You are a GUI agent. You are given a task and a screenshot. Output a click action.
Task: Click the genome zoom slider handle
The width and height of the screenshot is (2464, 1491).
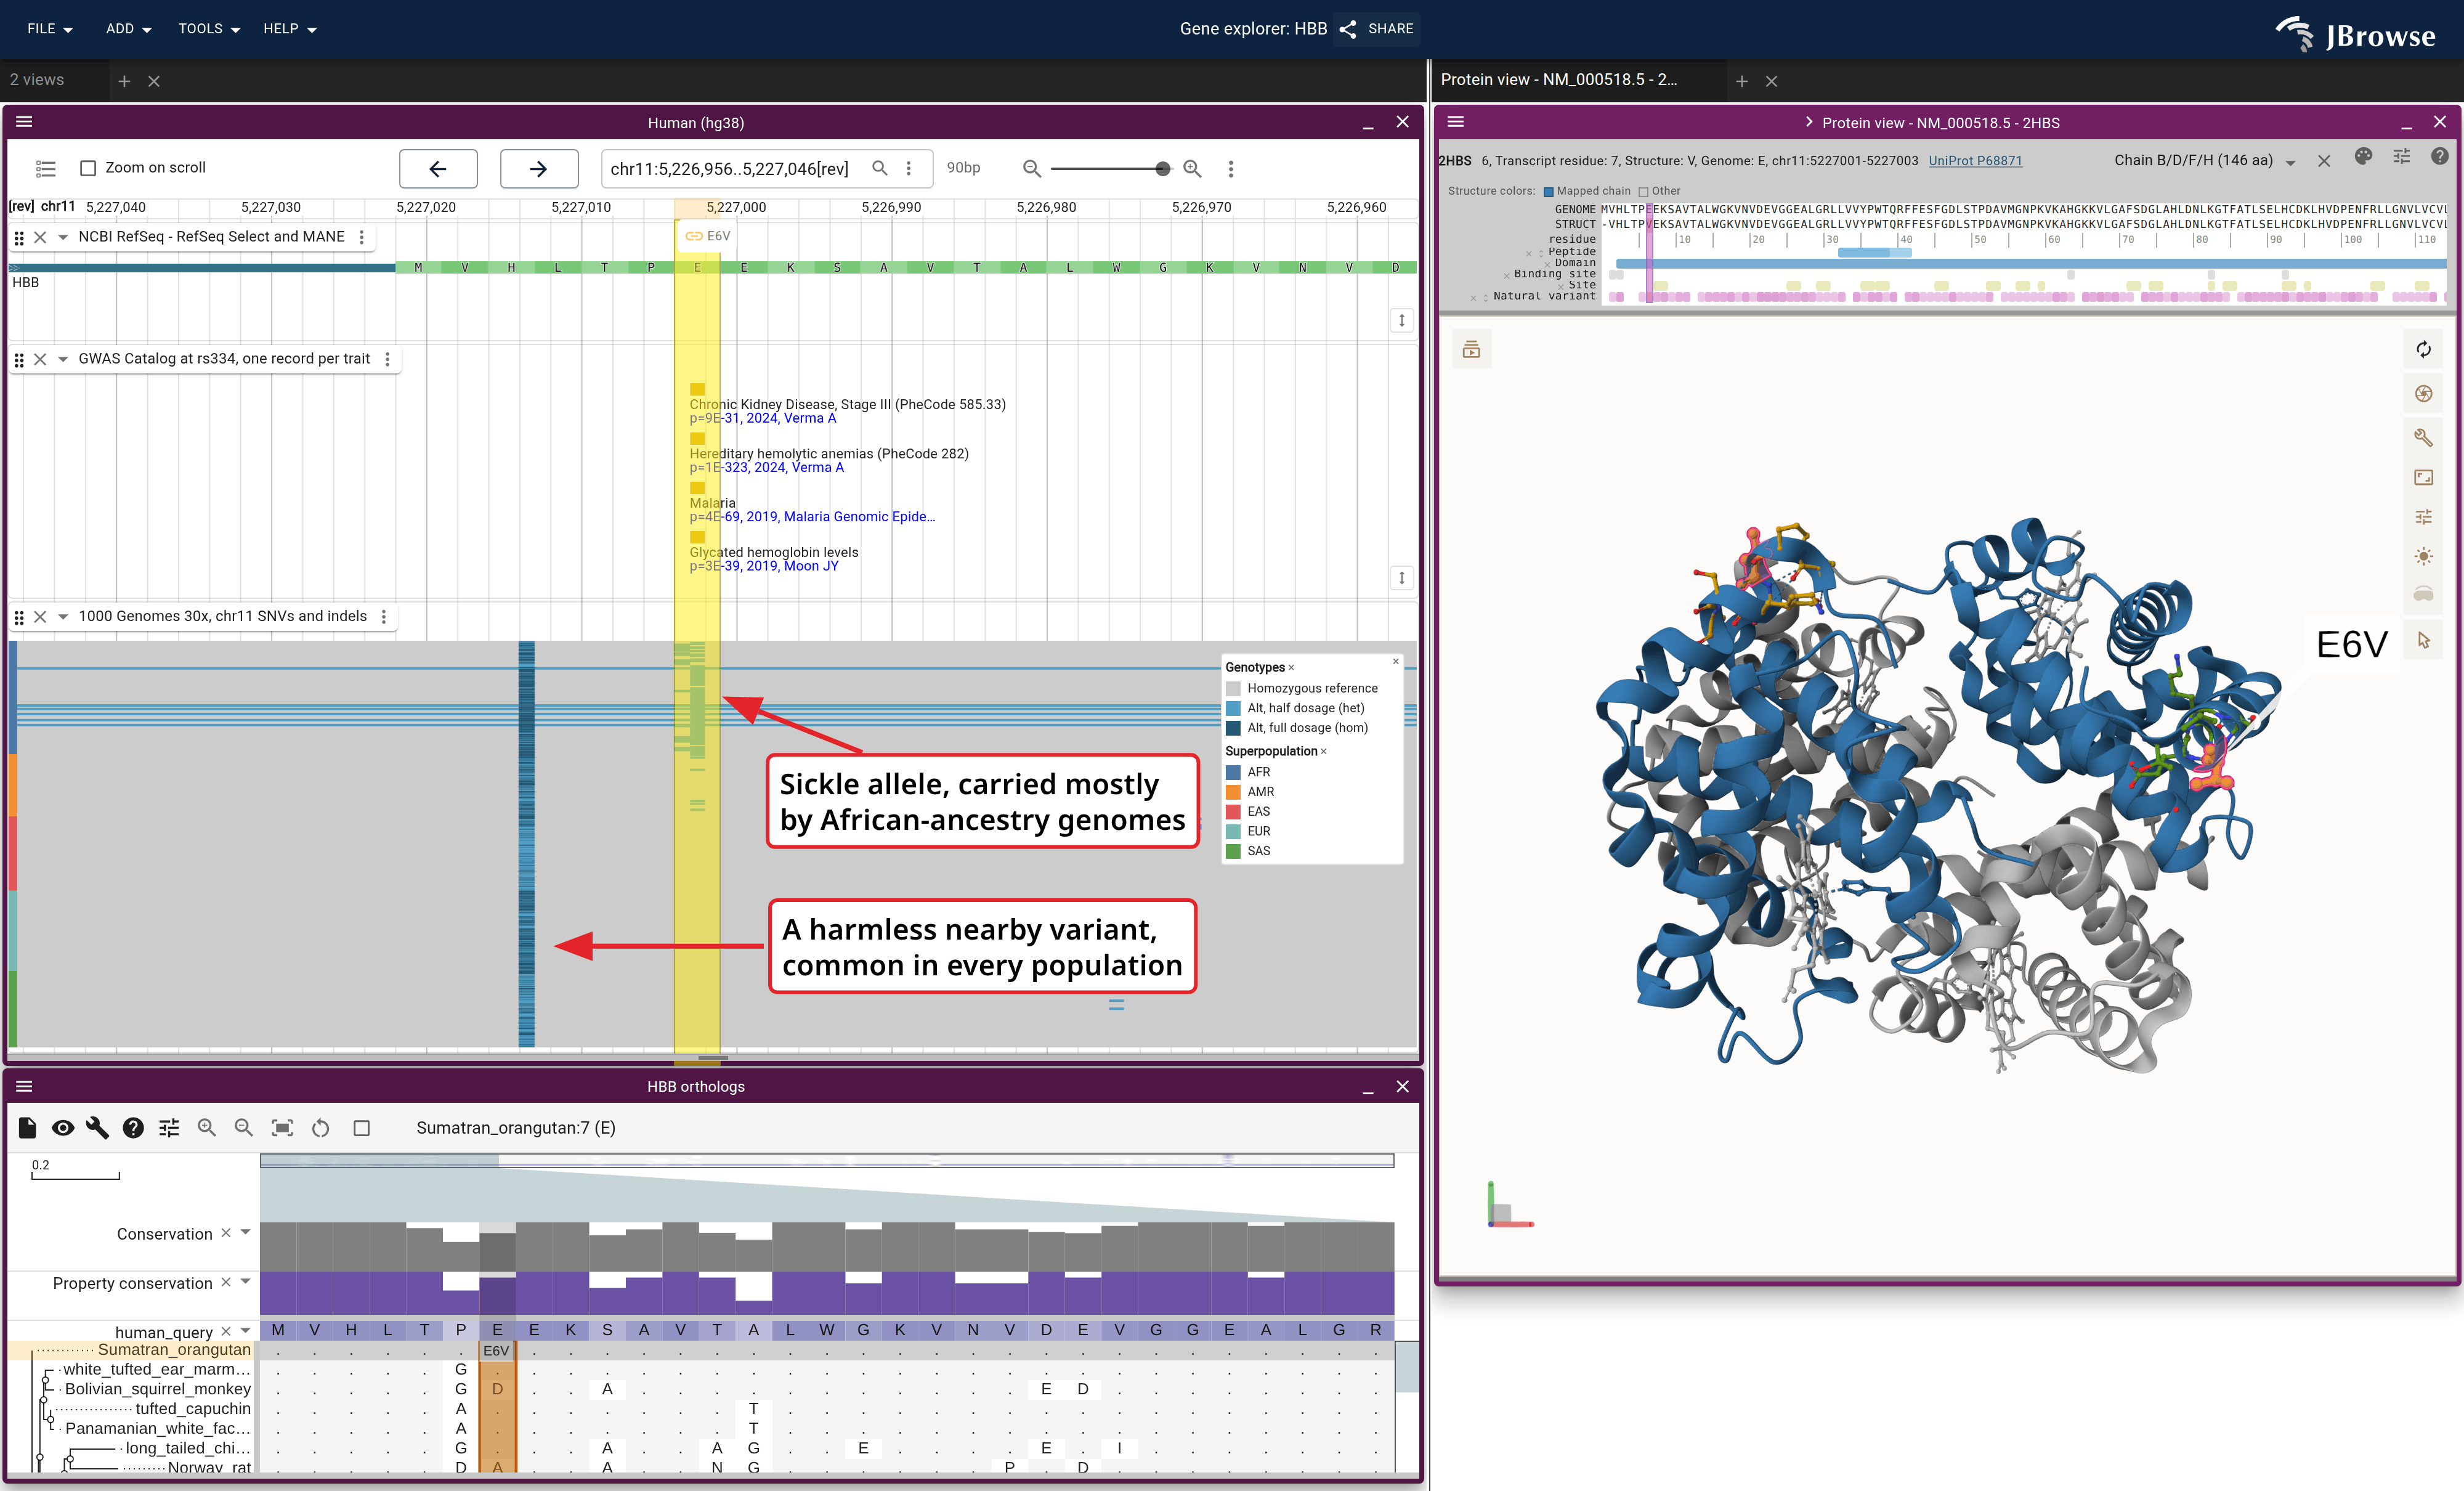coord(1162,169)
